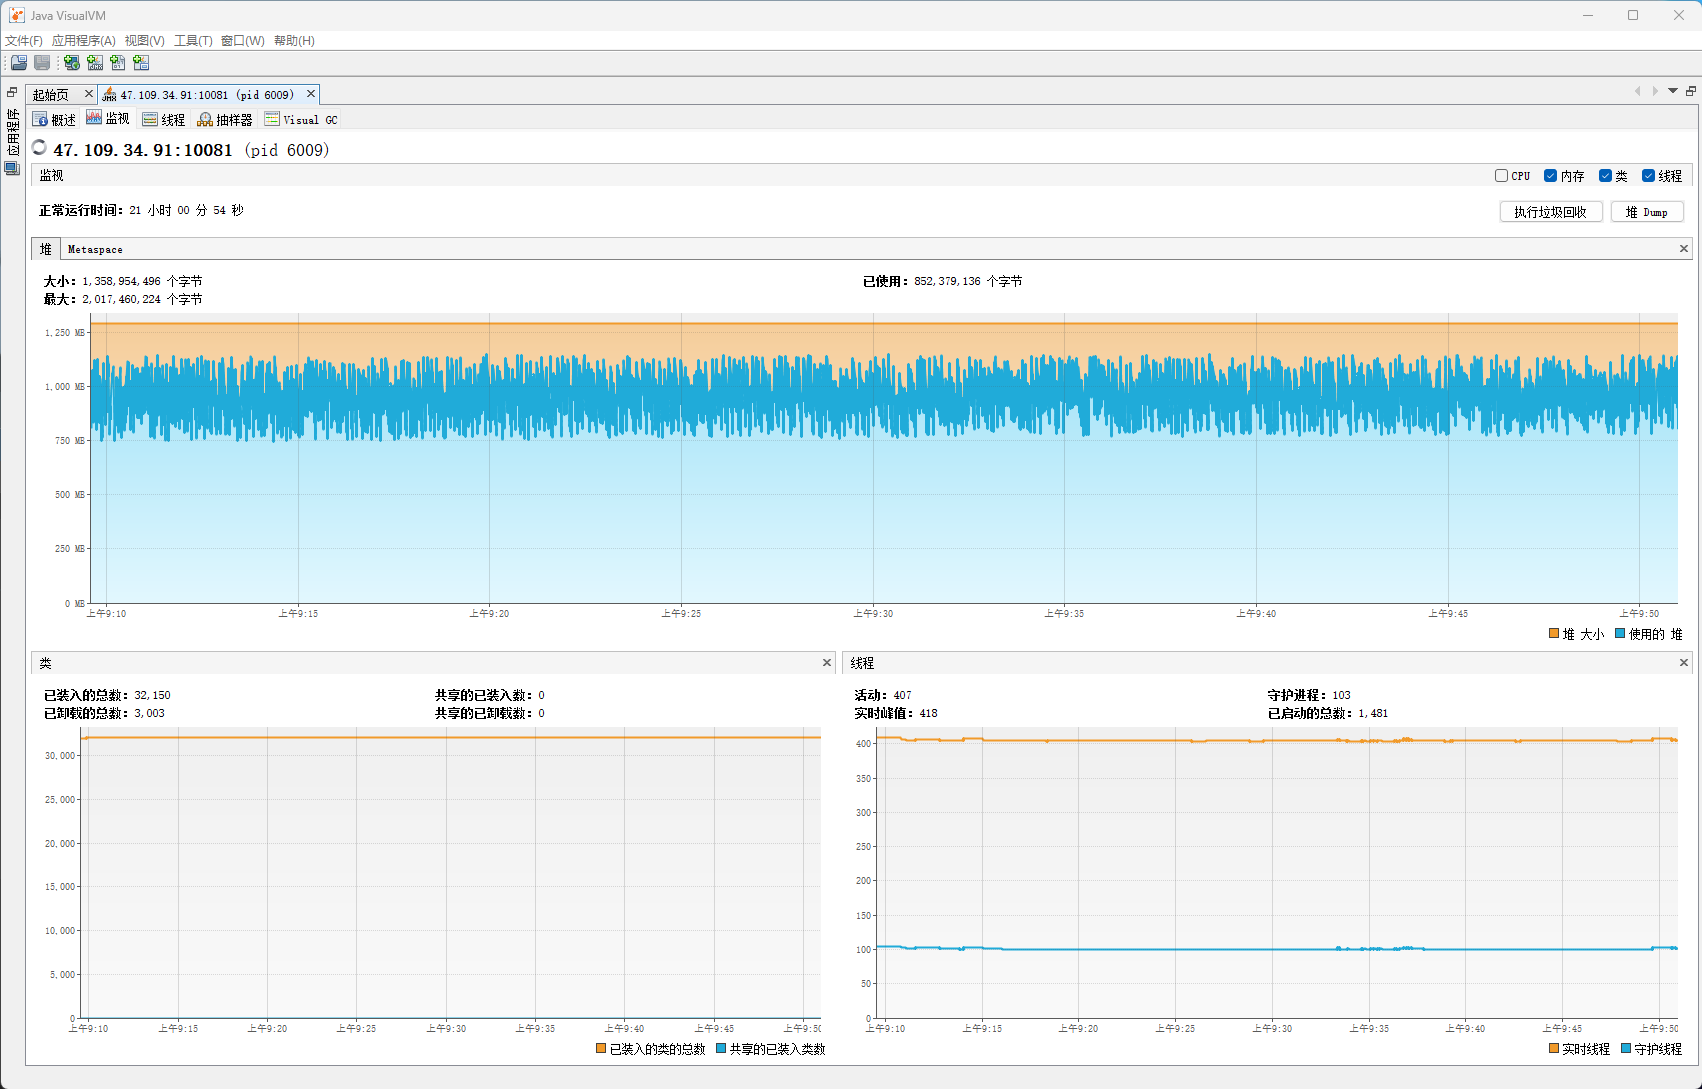Screen dimensions: 1702x1089
Task: Click the Add JMX Connection toolbar icon
Action: point(95,63)
